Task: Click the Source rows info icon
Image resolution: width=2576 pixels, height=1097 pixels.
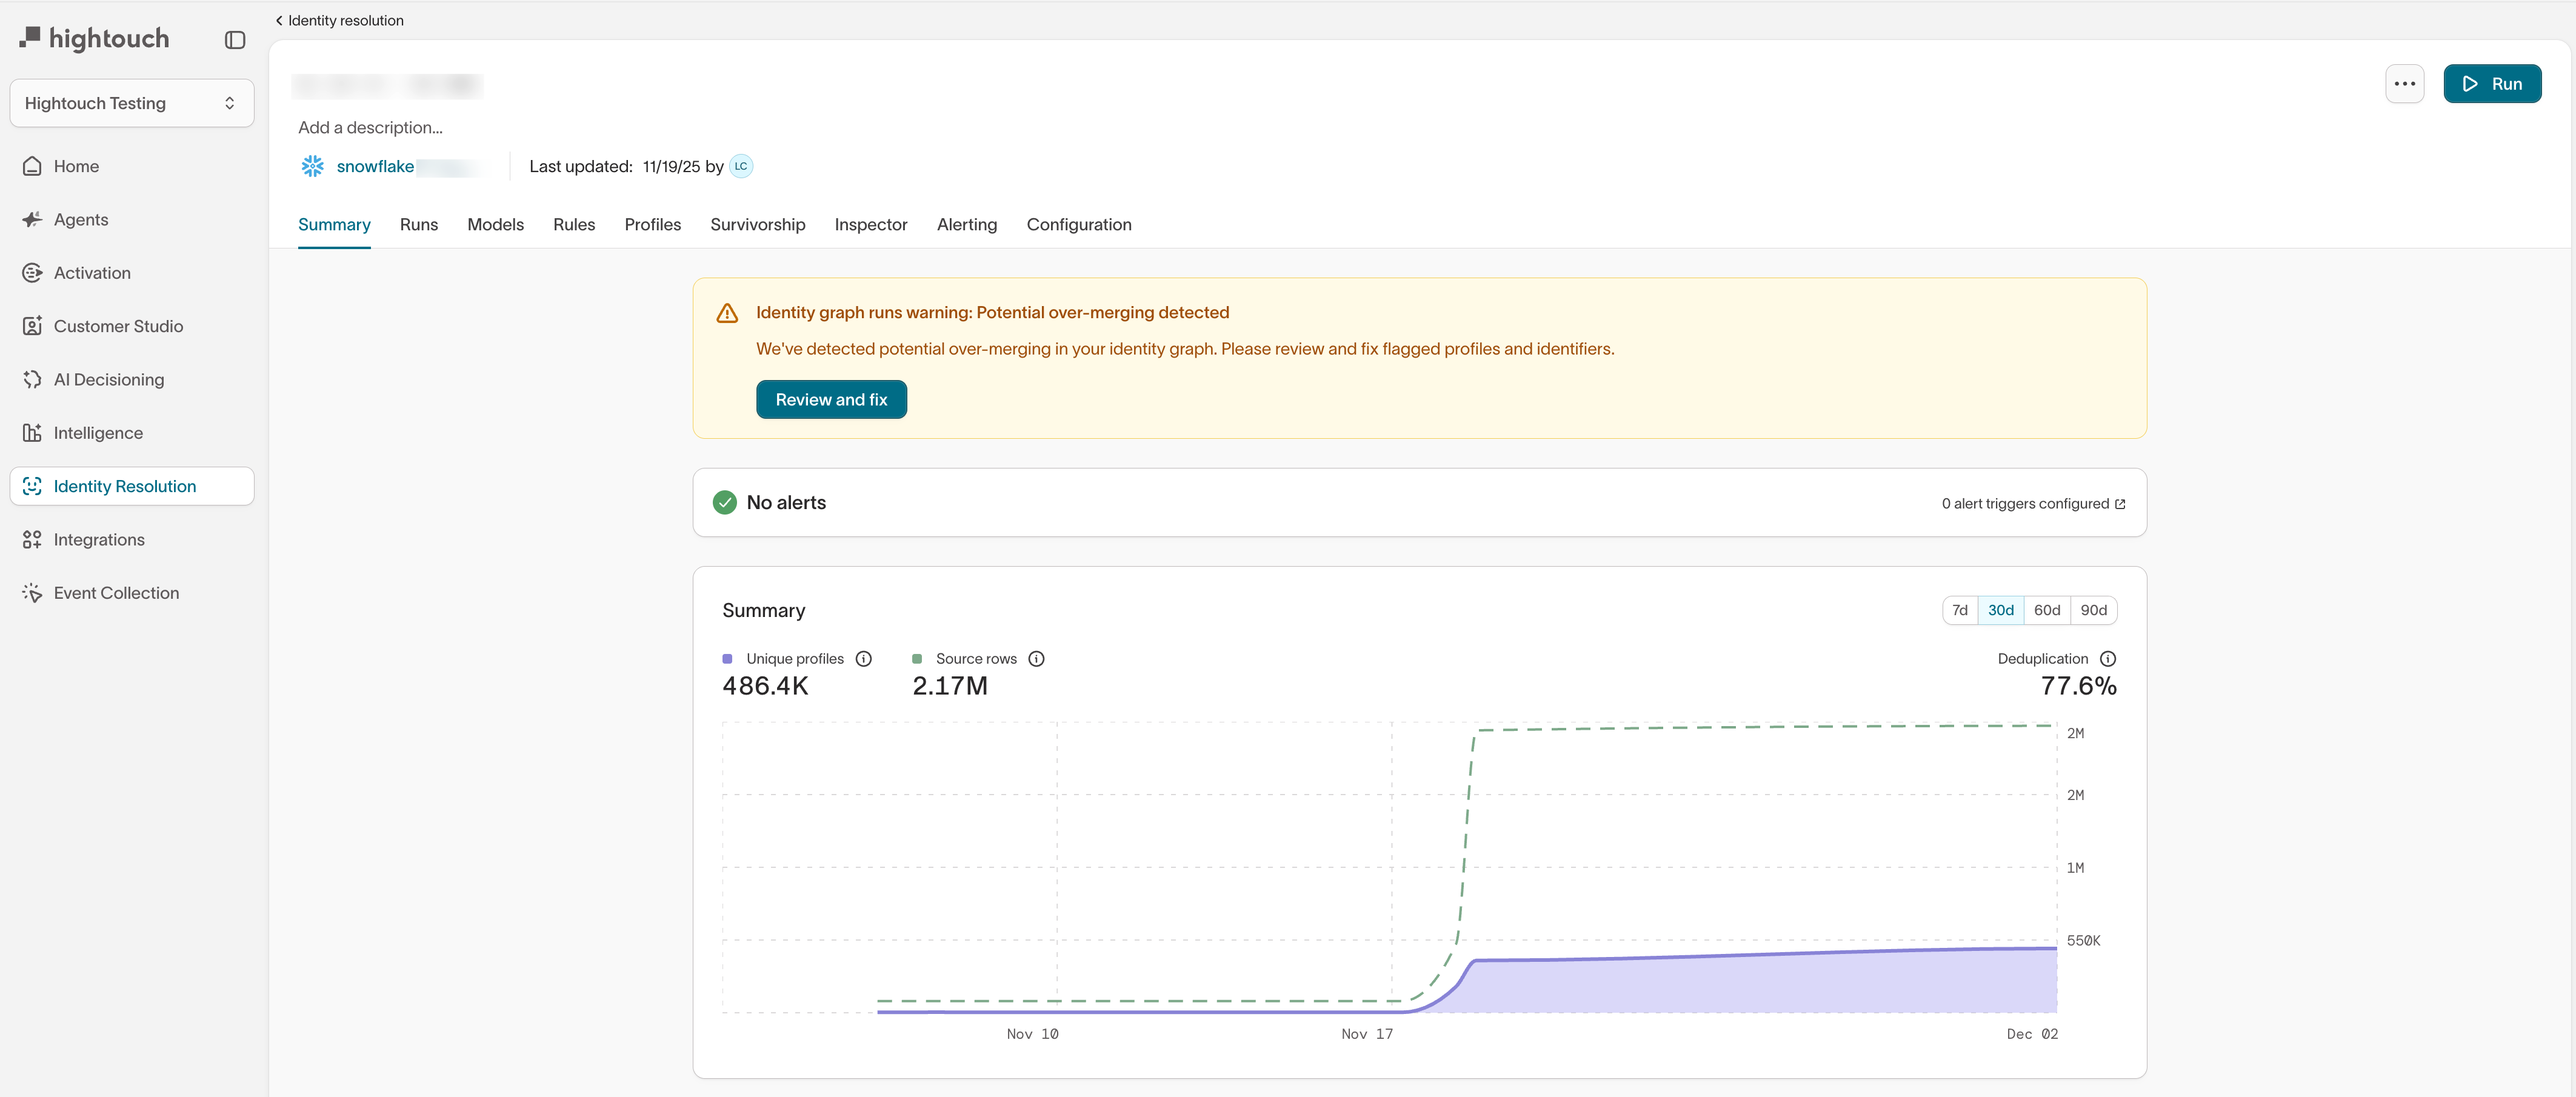Action: (x=1036, y=659)
